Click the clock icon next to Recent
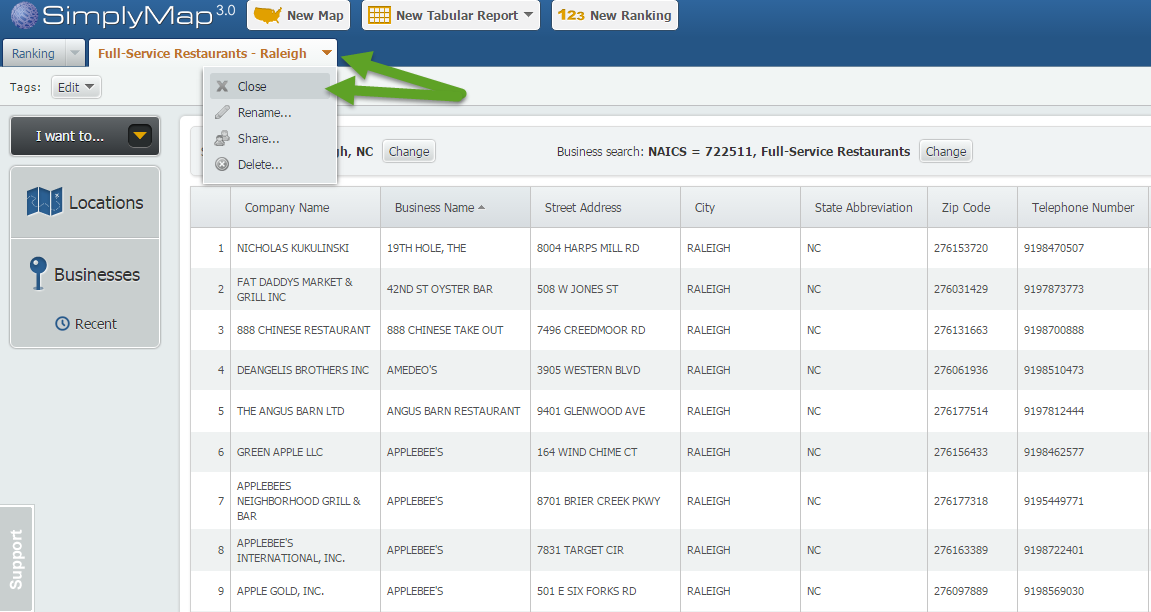Screen dimensions: 1151x612 [x=62, y=324]
